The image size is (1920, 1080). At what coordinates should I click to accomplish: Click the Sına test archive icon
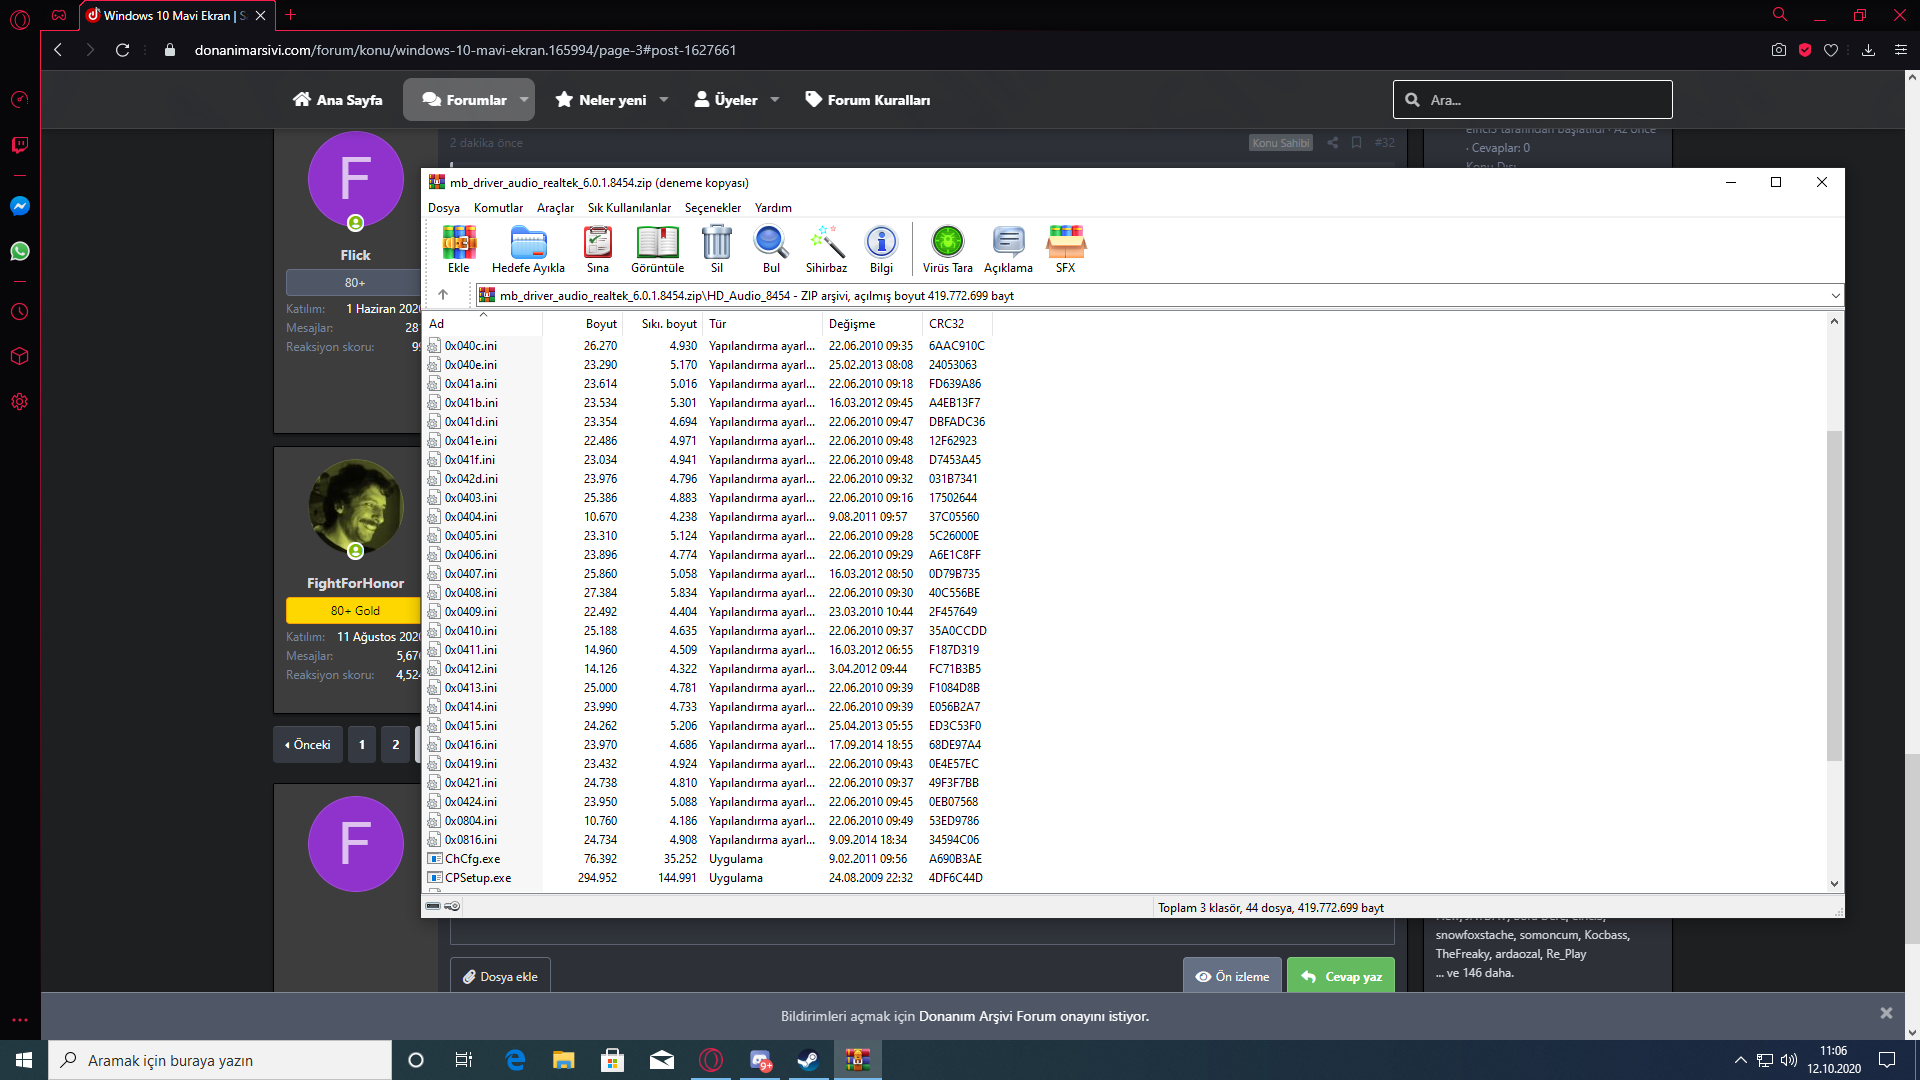pos(598,249)
